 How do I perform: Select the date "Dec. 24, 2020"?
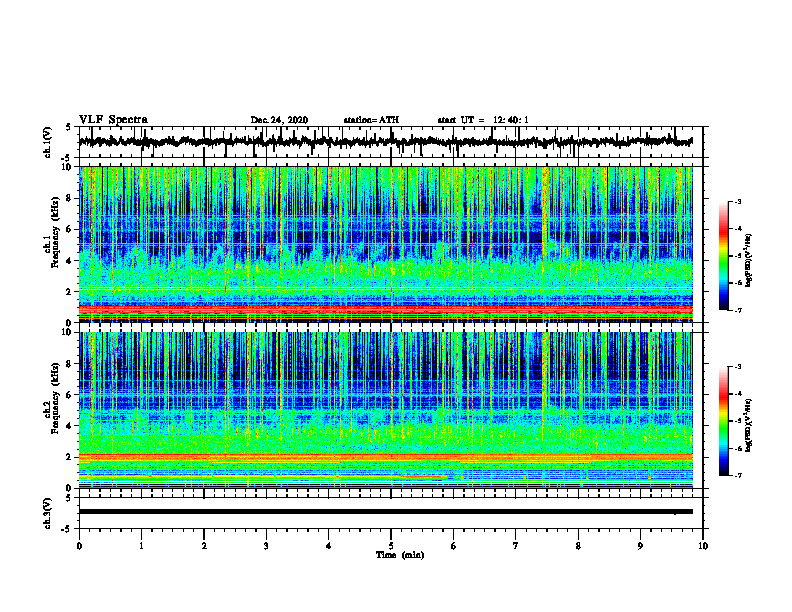[279, 120]
